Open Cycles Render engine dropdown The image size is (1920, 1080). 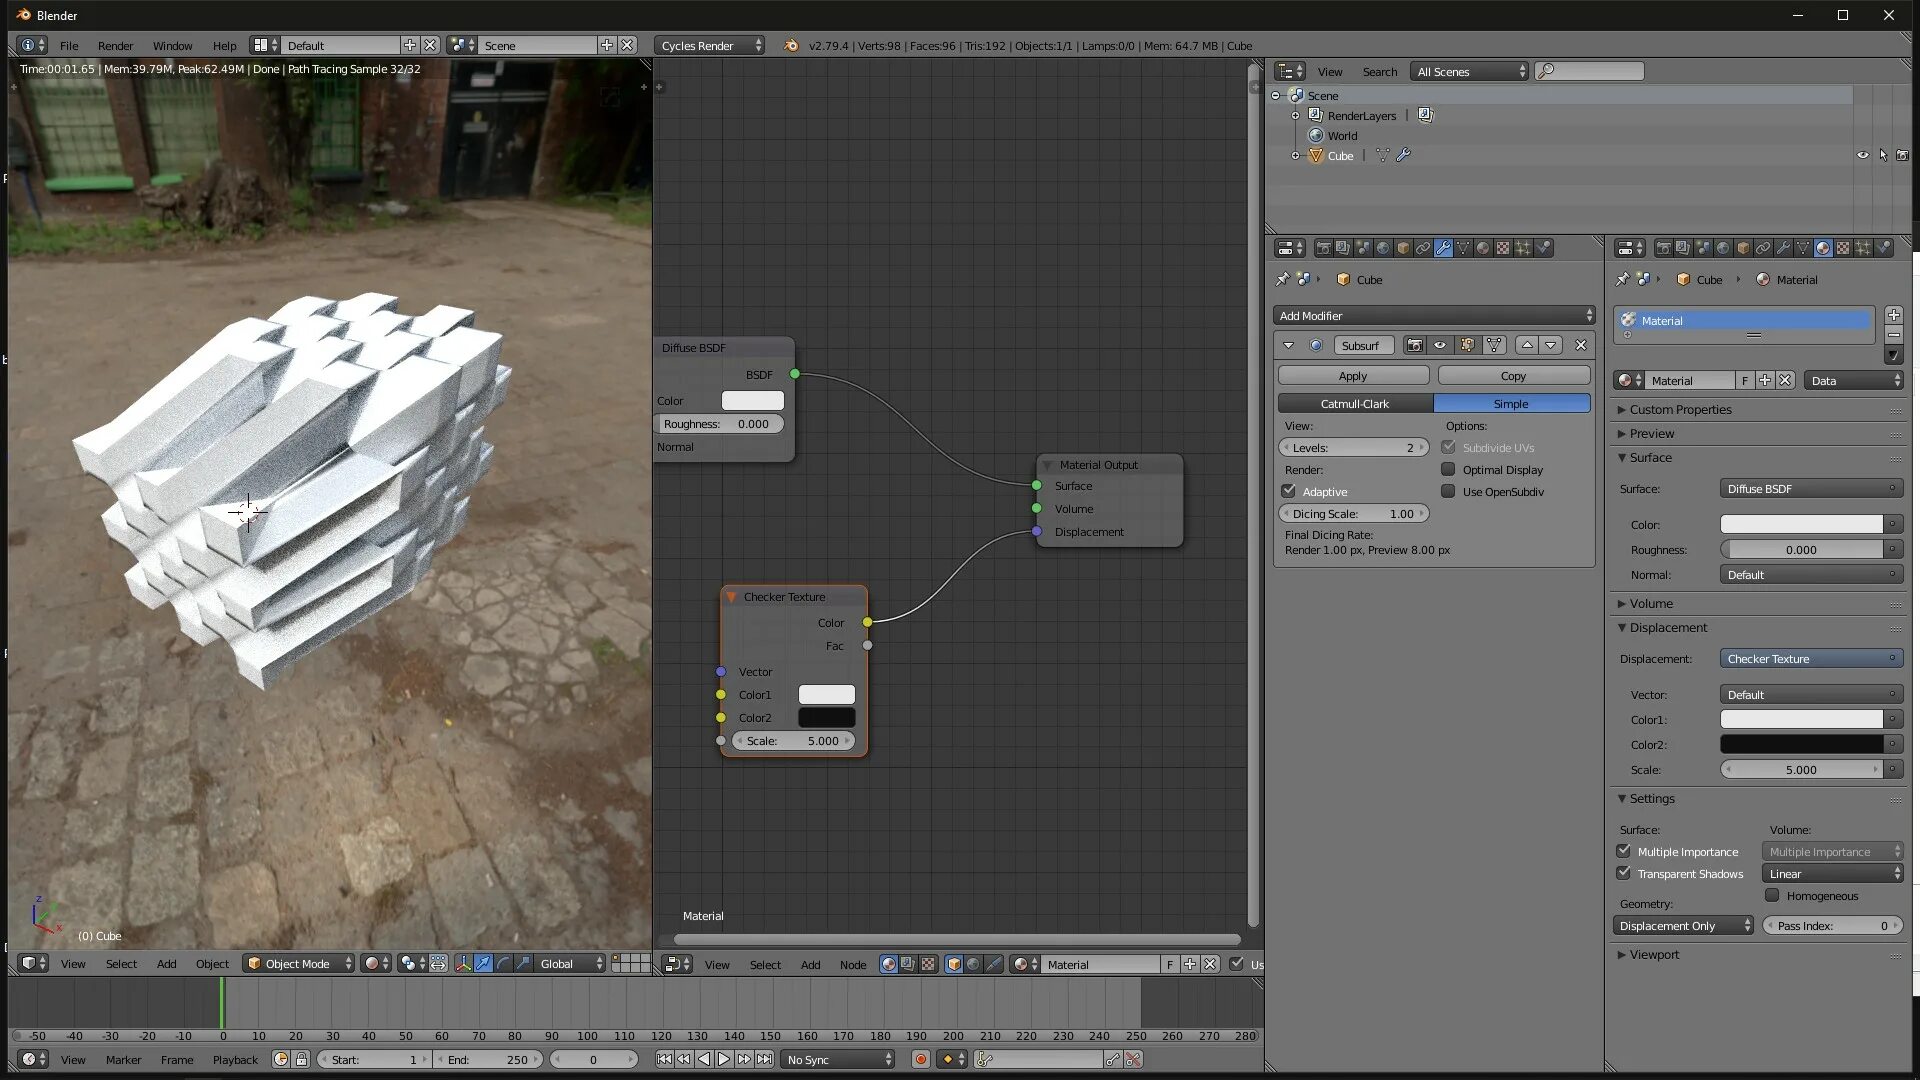click(x=710, y=45)
